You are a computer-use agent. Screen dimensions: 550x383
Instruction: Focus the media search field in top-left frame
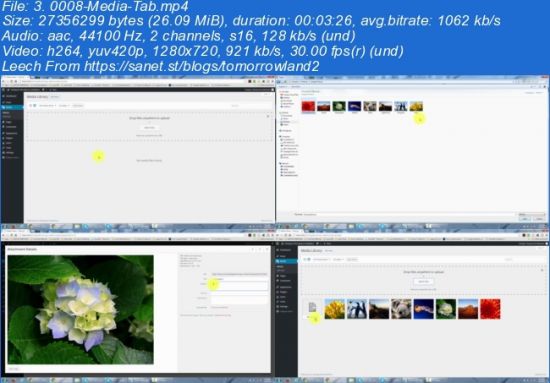pos(250,106)
